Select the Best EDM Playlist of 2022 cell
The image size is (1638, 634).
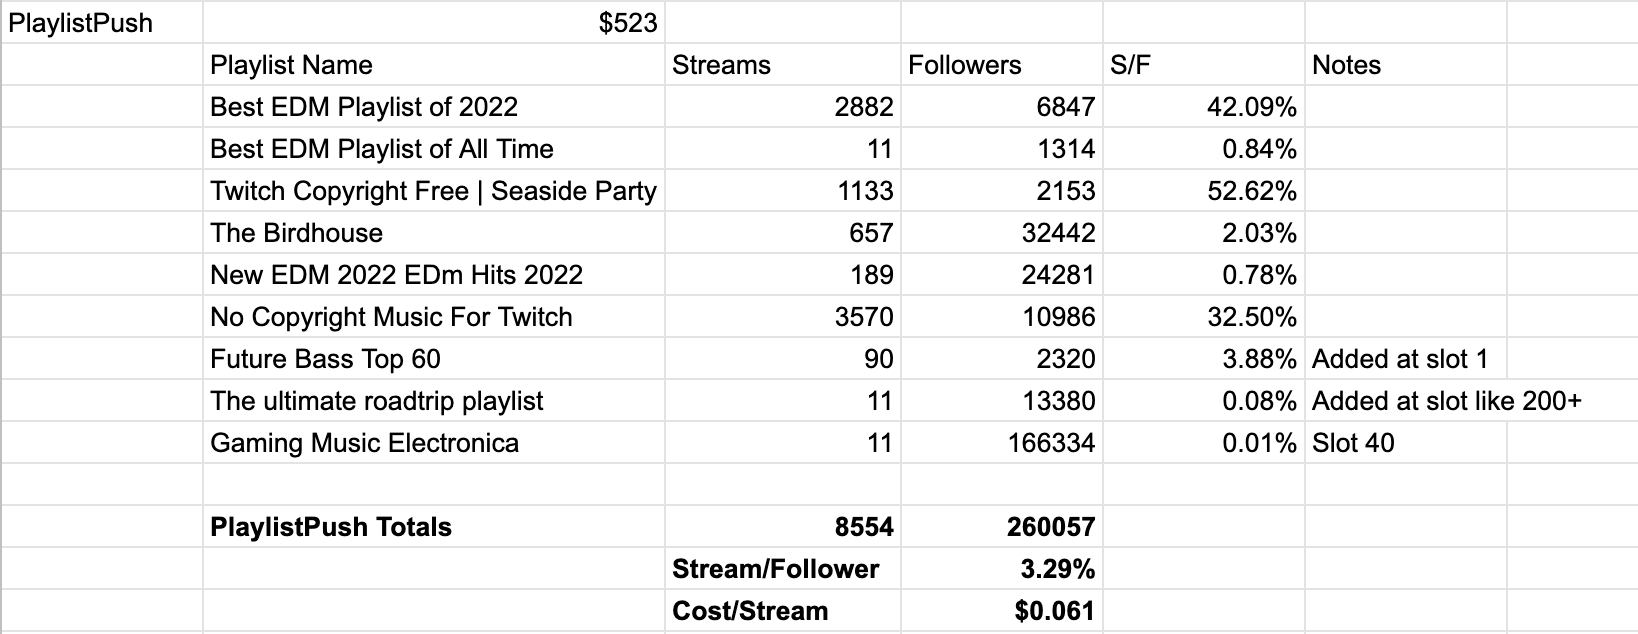pos(434,107)
